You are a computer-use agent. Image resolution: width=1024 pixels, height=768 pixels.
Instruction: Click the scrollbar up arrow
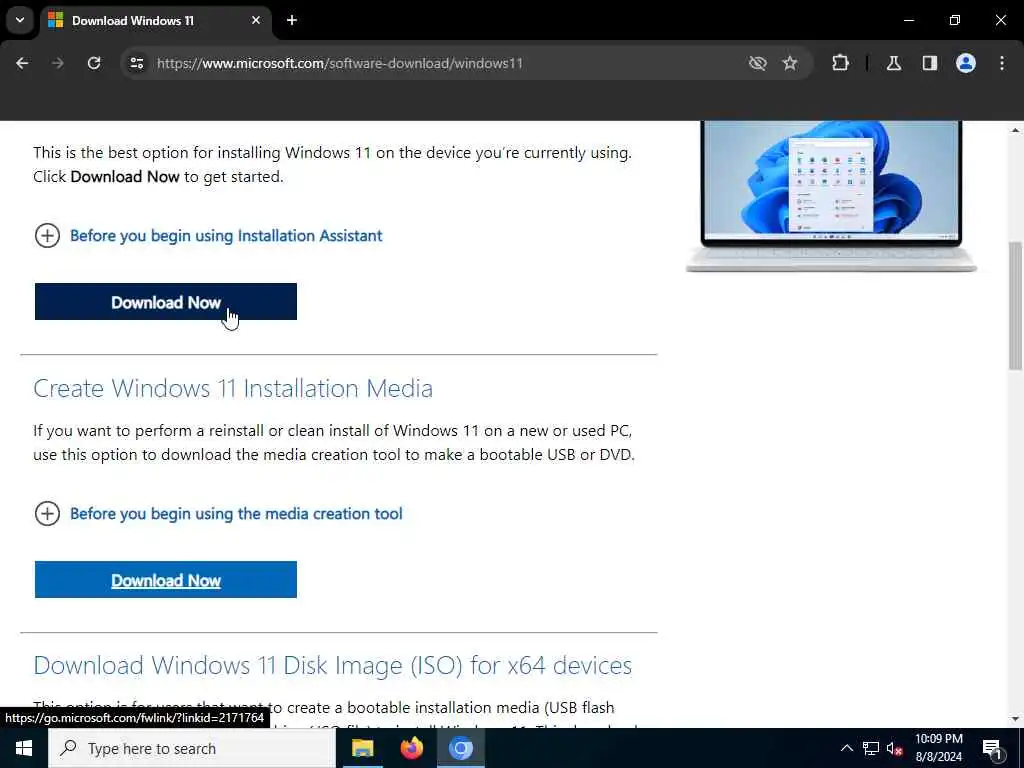(x=1016, y=129)
